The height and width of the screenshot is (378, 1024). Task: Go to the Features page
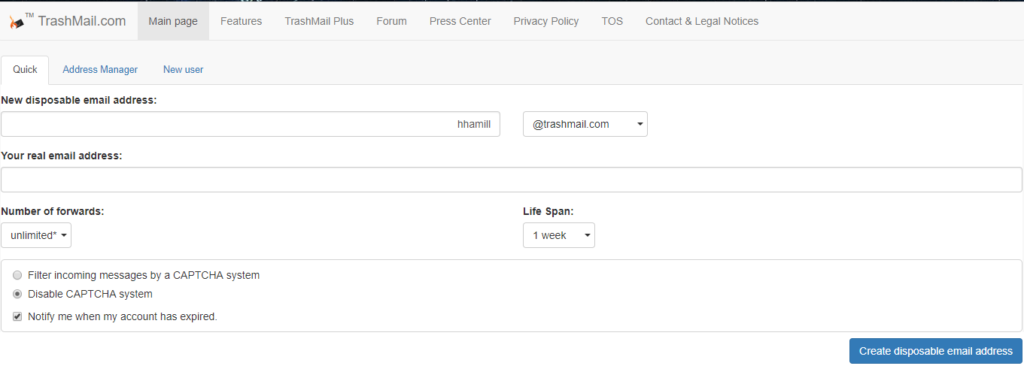point(241,21)
